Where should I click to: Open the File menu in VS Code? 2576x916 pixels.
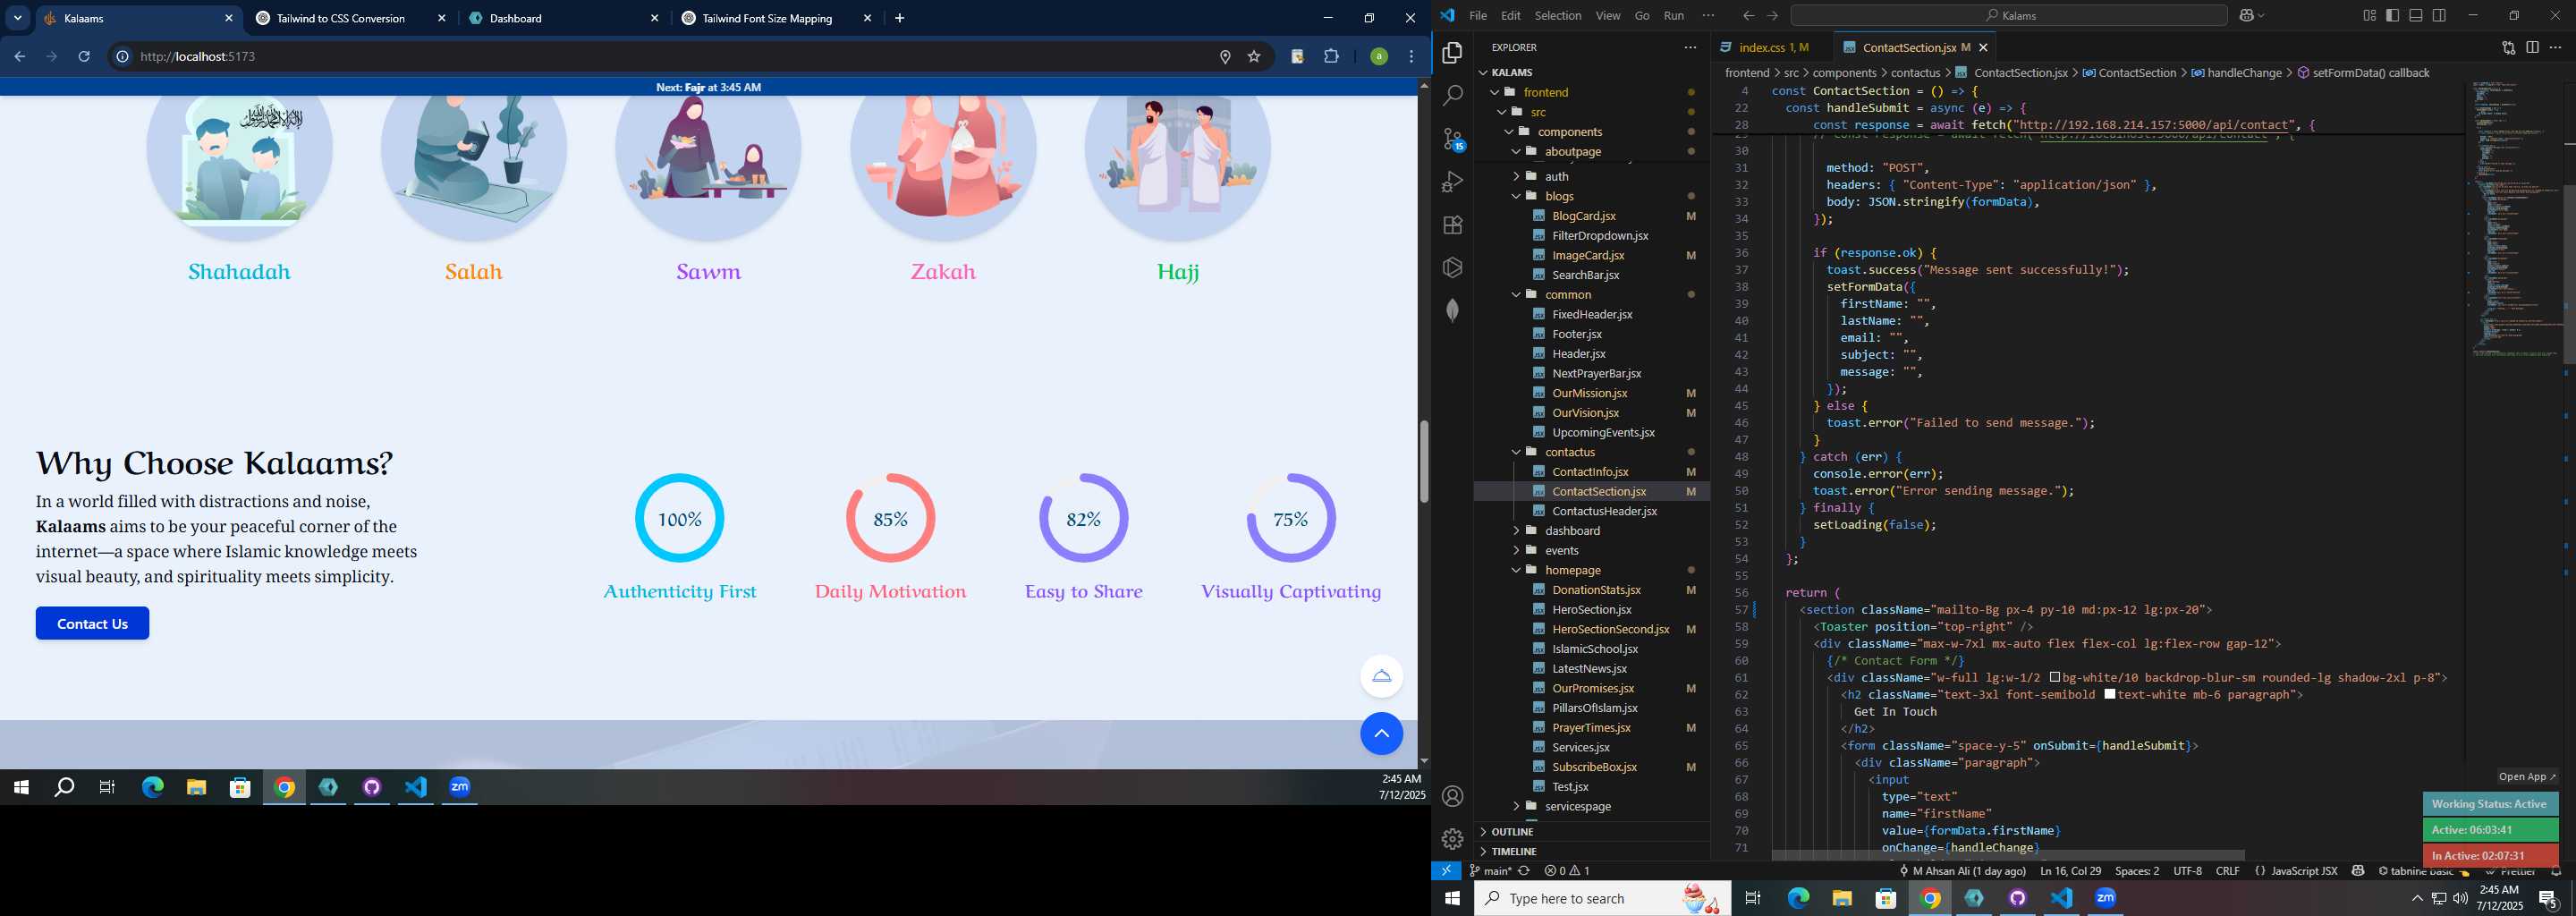point(1477,15)
